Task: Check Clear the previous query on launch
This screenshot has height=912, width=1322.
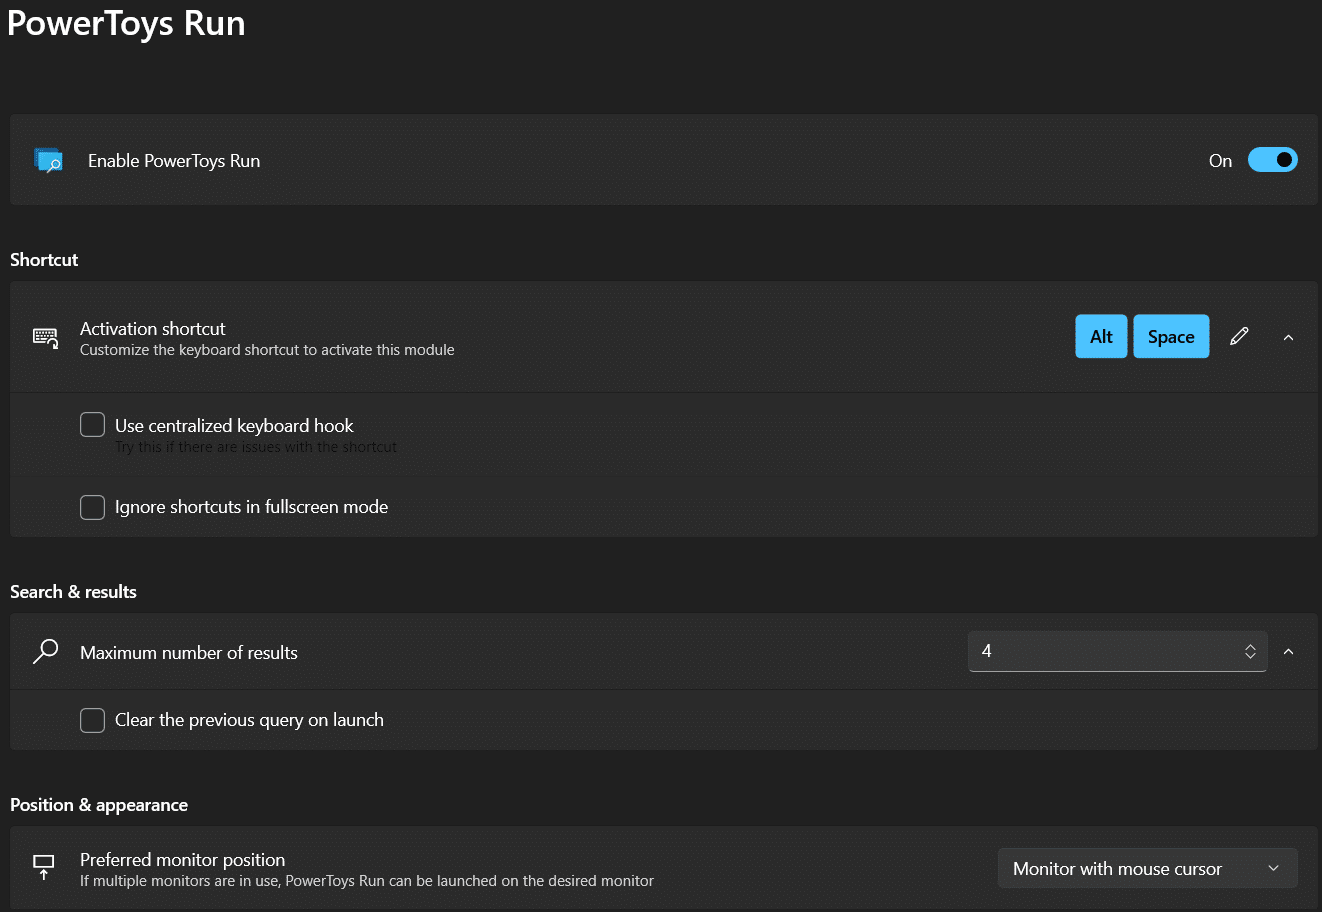Action: [x=93, y=720]
